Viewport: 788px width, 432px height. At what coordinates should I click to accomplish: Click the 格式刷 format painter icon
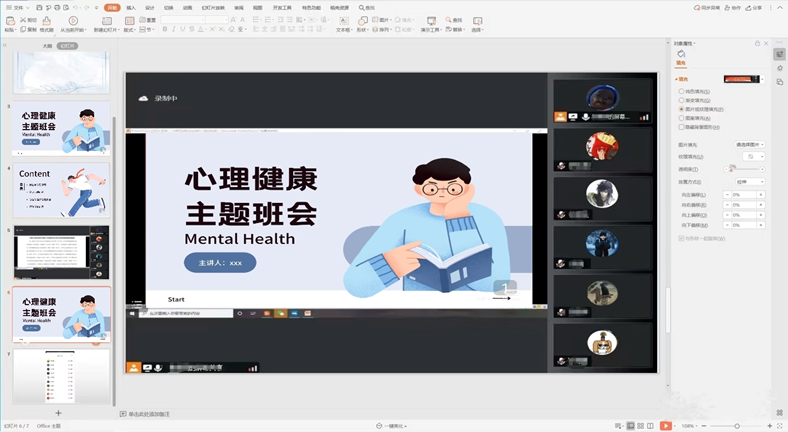click(47, 21)
